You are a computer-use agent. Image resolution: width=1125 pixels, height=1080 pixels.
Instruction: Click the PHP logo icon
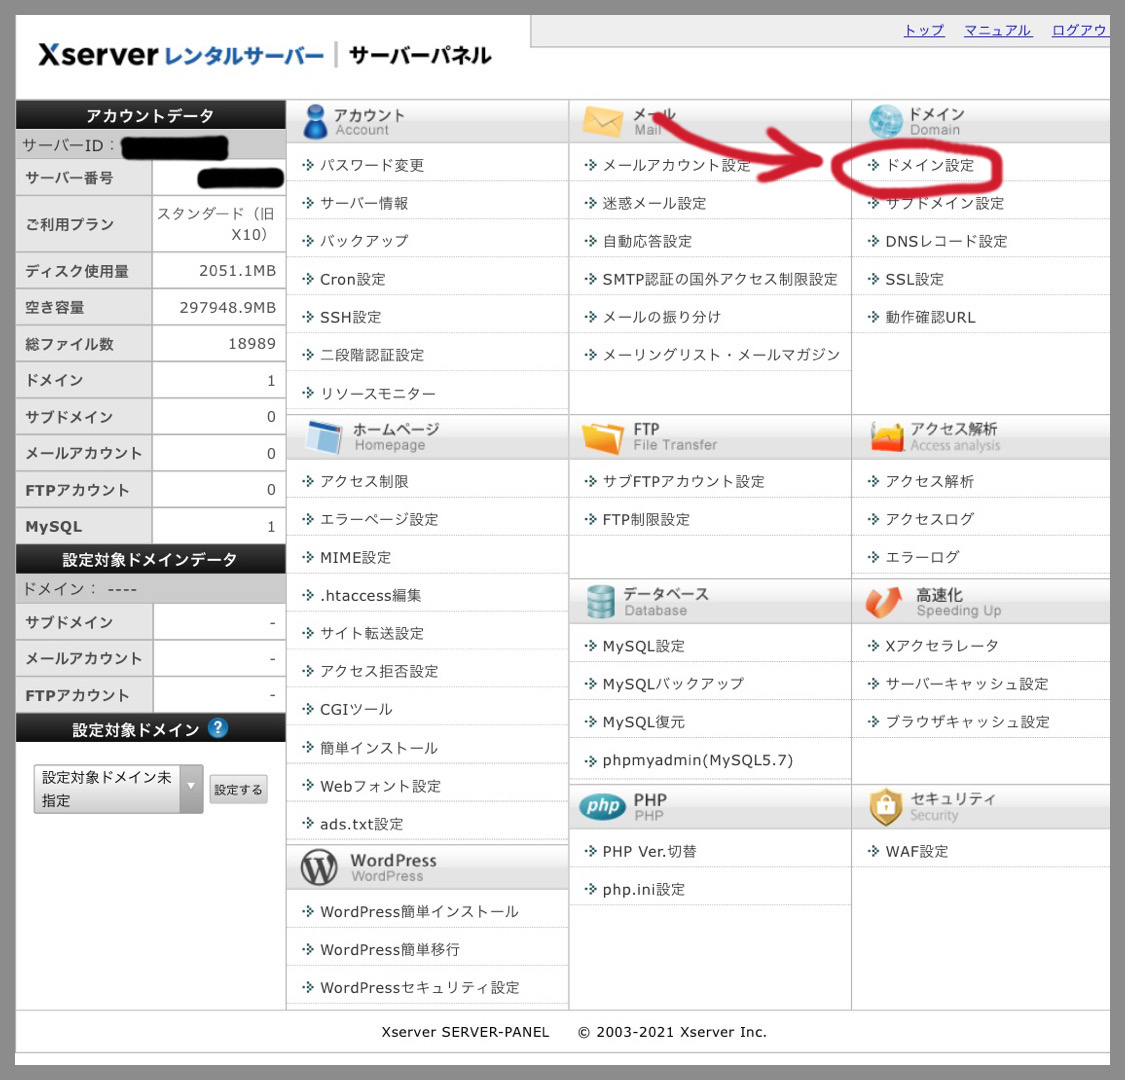pos(603,807)
